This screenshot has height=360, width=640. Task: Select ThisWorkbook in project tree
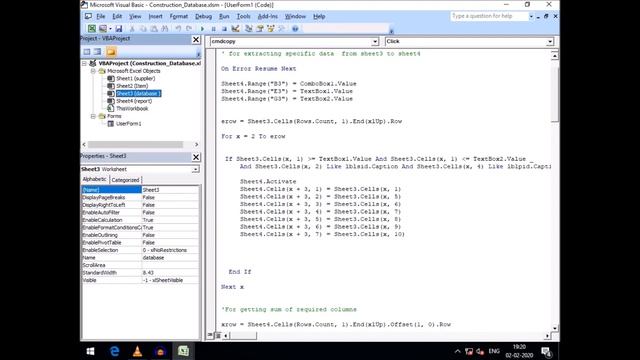132,109
